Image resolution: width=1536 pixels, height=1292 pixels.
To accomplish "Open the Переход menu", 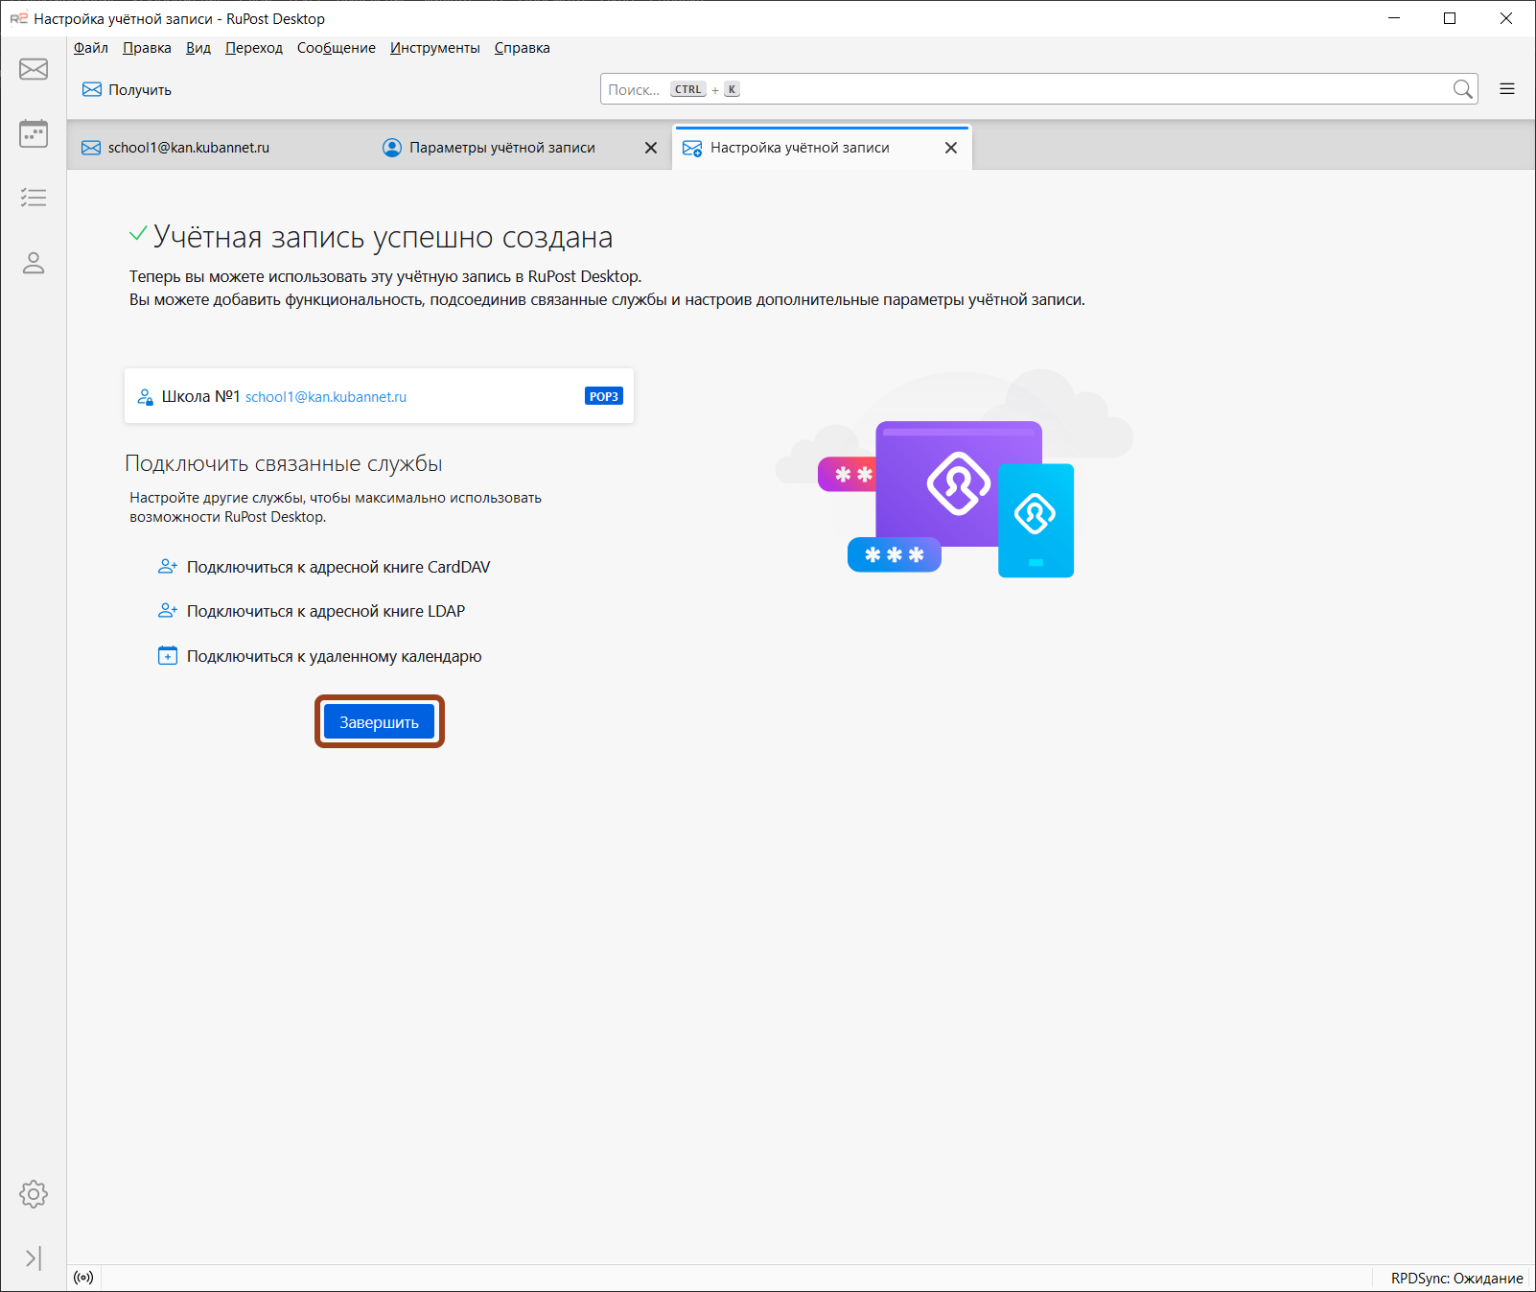I will click(x=254, y=48).
